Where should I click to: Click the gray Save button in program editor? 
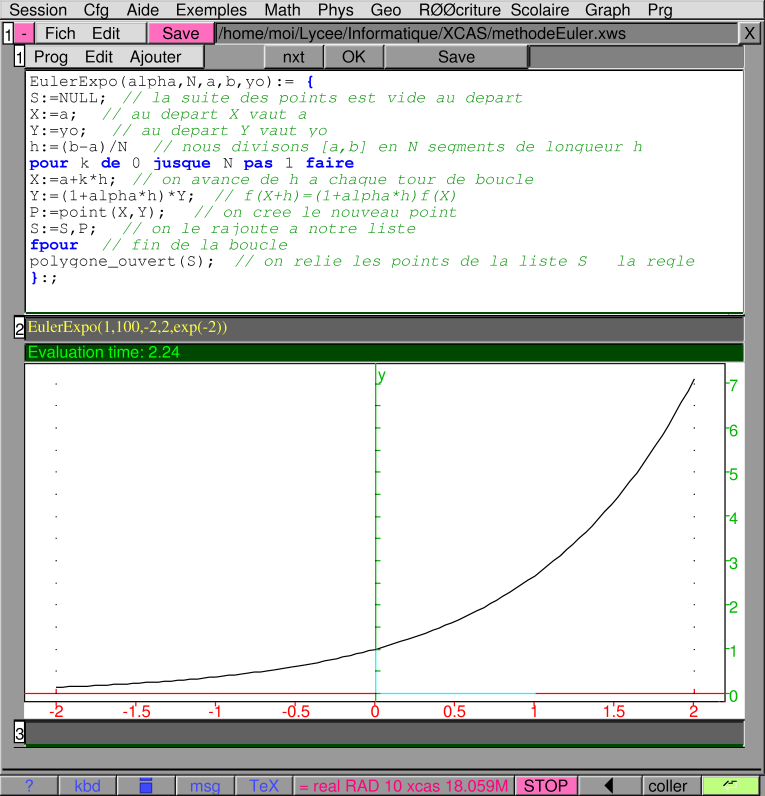tap(456, 57)
